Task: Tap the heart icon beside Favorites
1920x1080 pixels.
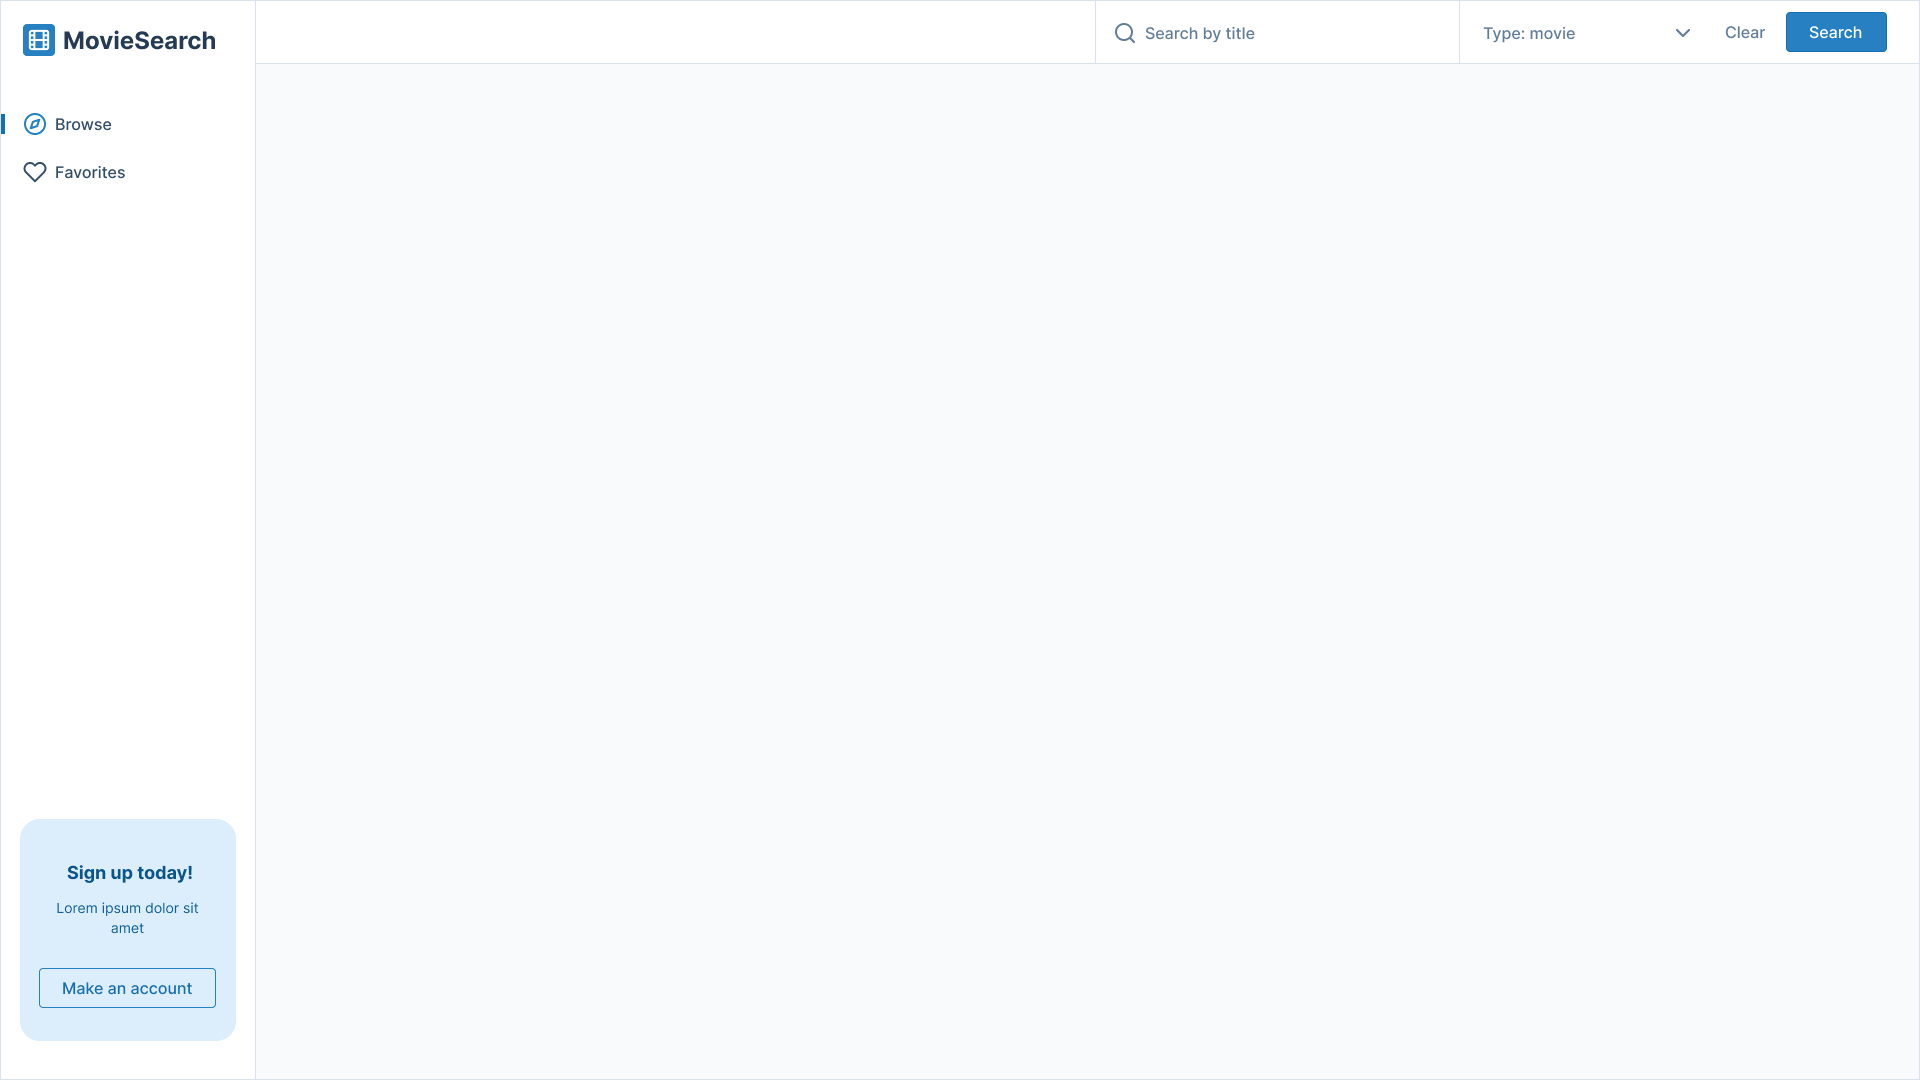Action: (34, 171)
